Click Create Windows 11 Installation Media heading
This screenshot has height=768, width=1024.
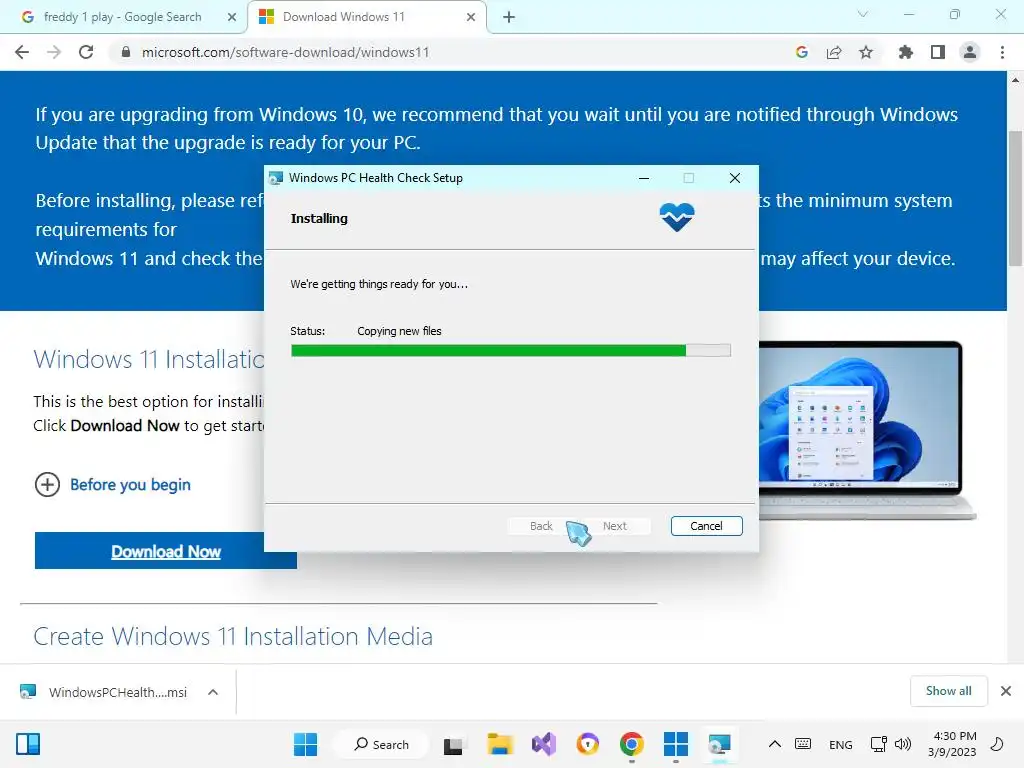(x=233, y=636)
